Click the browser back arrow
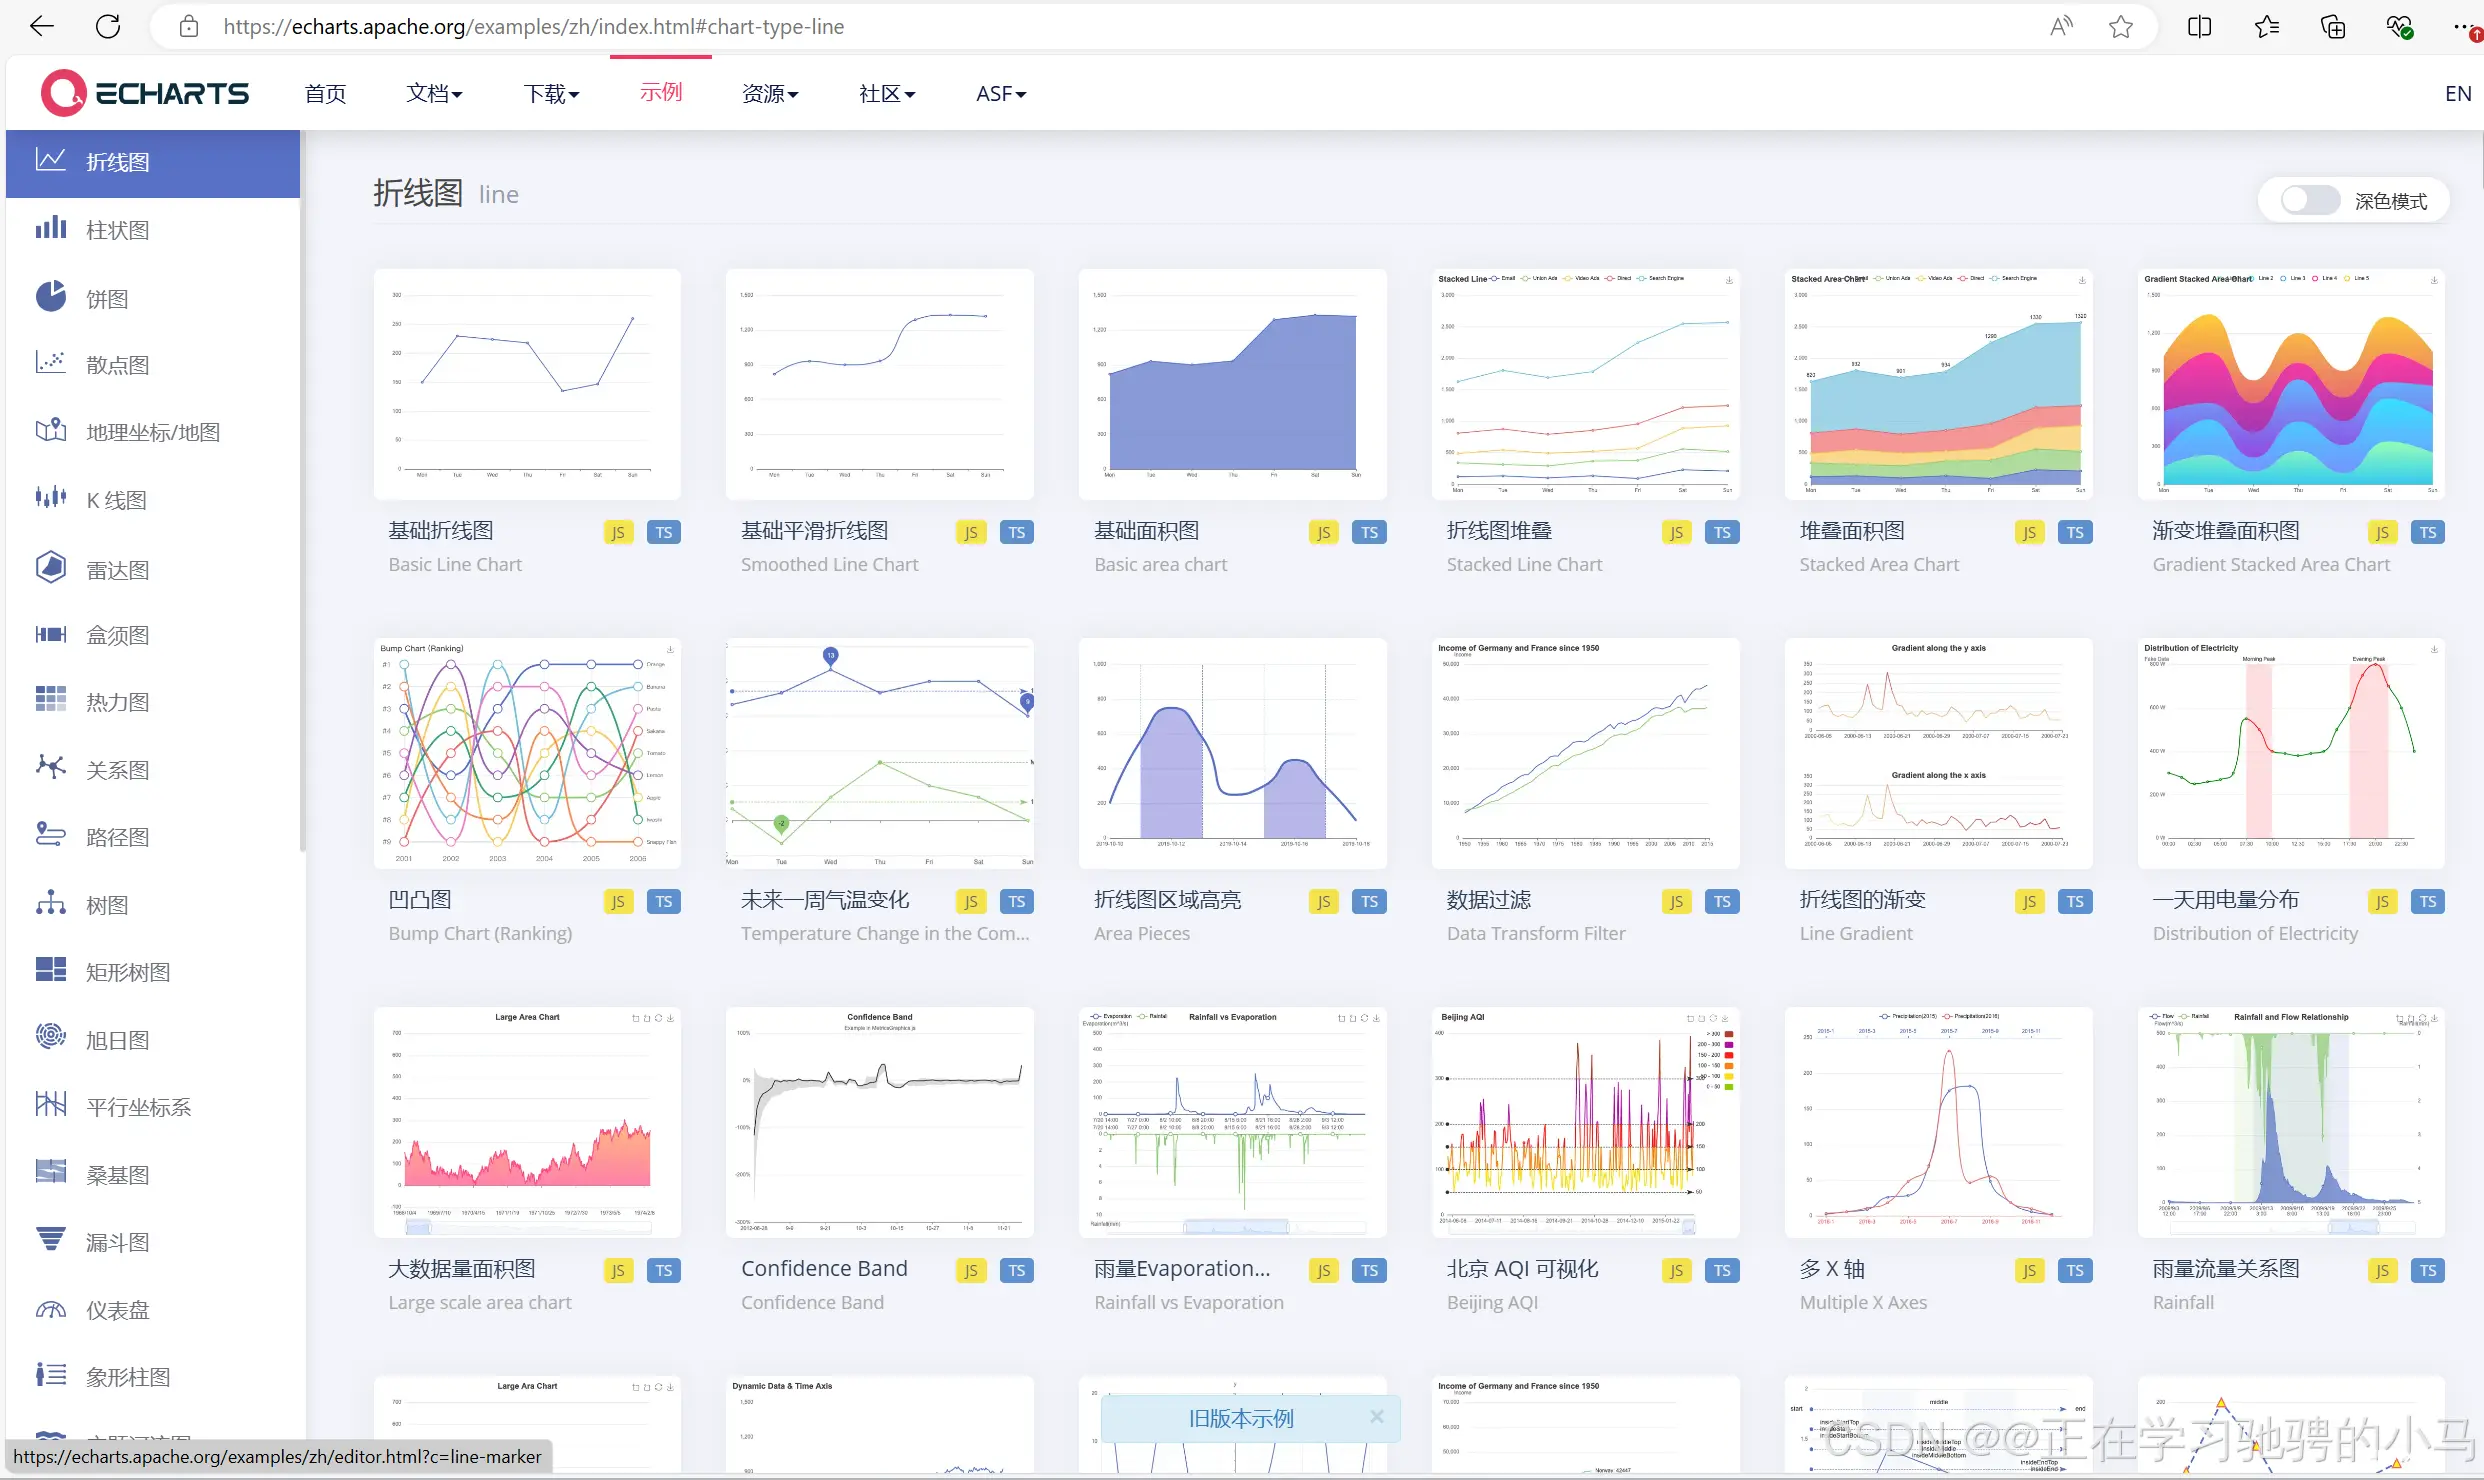Screen dimensions: 2484x1480 42,26
